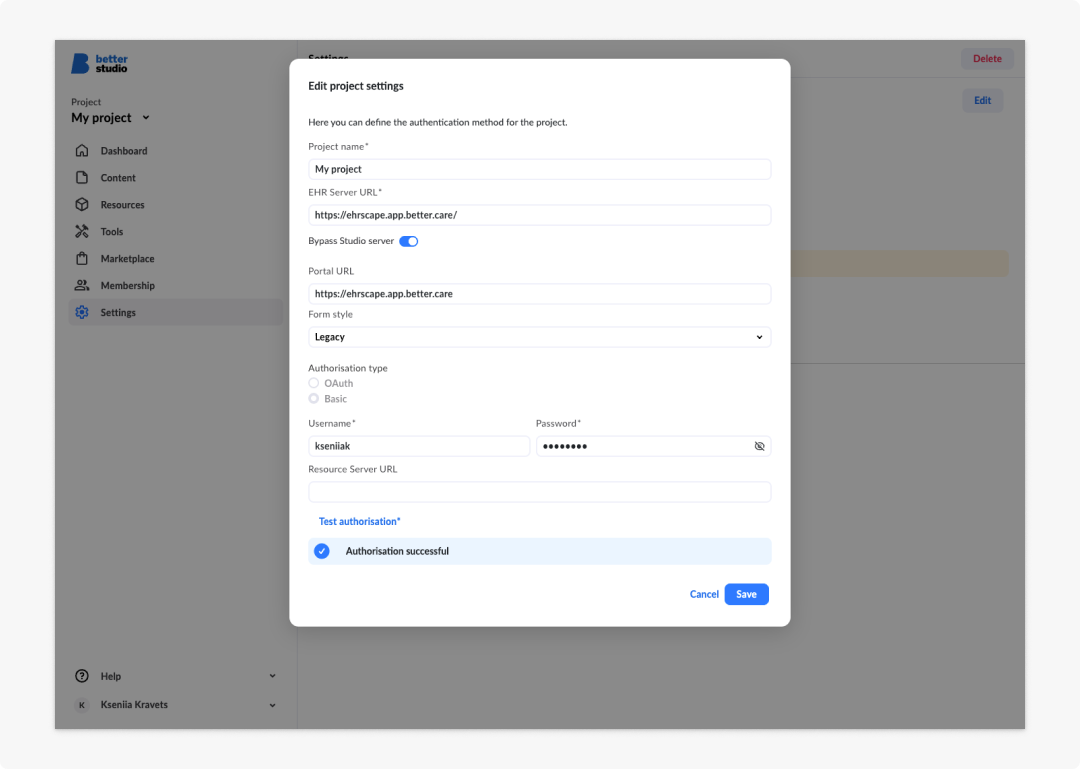
Task: Click the Edit button behind the dialog
Action: tap(982, 101)
